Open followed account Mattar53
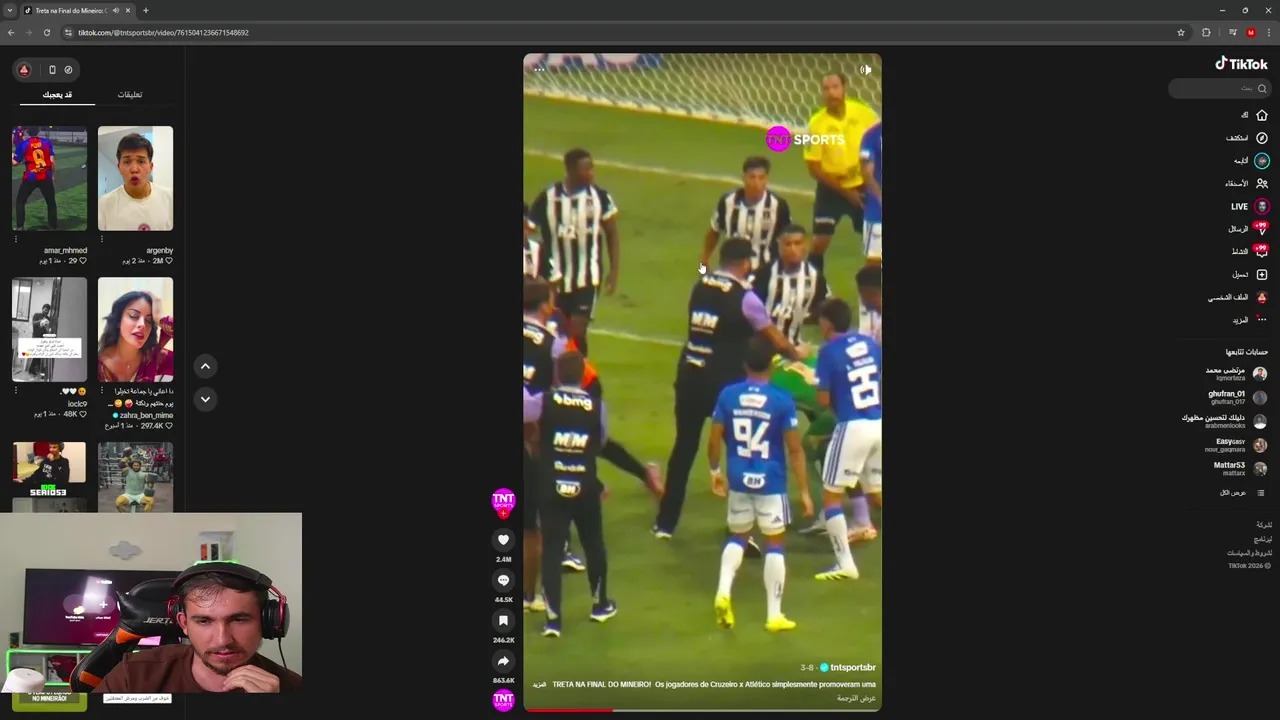This screenshot has width=1280, height=720. (x=1240, y=469)
